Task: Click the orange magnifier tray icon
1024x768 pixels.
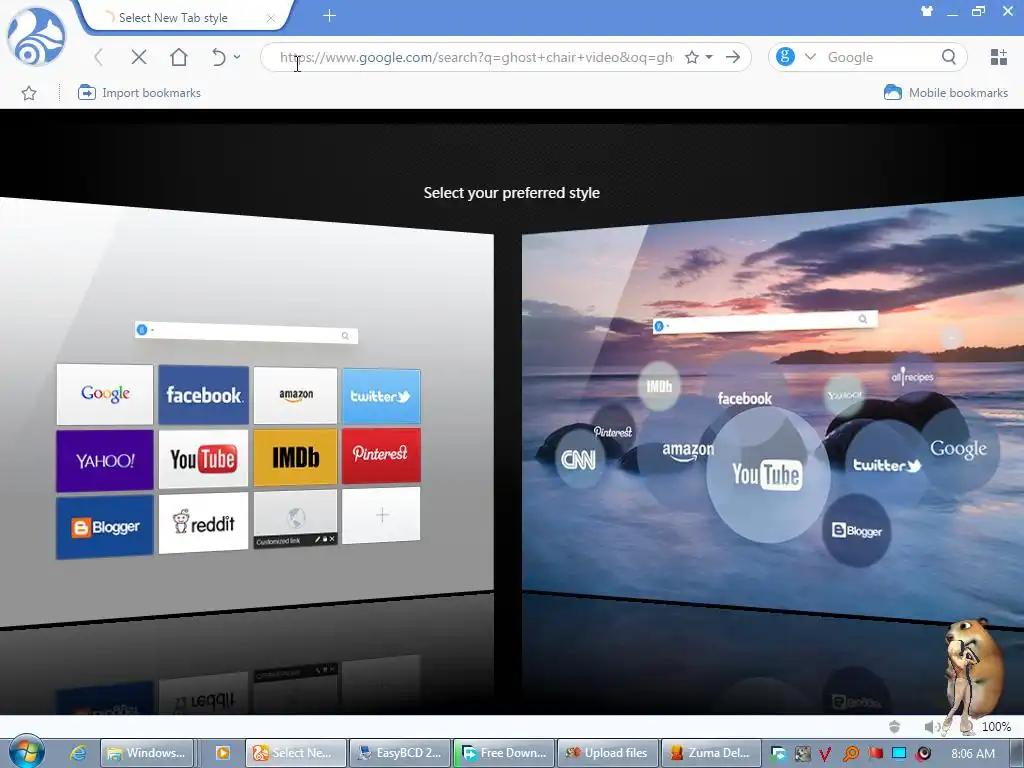Action: (x=851, y=754)
